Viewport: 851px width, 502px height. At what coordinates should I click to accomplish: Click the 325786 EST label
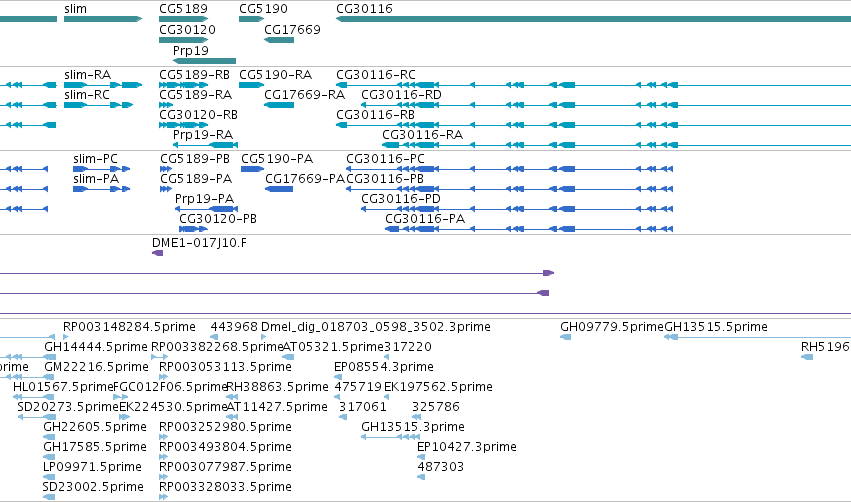435,408
